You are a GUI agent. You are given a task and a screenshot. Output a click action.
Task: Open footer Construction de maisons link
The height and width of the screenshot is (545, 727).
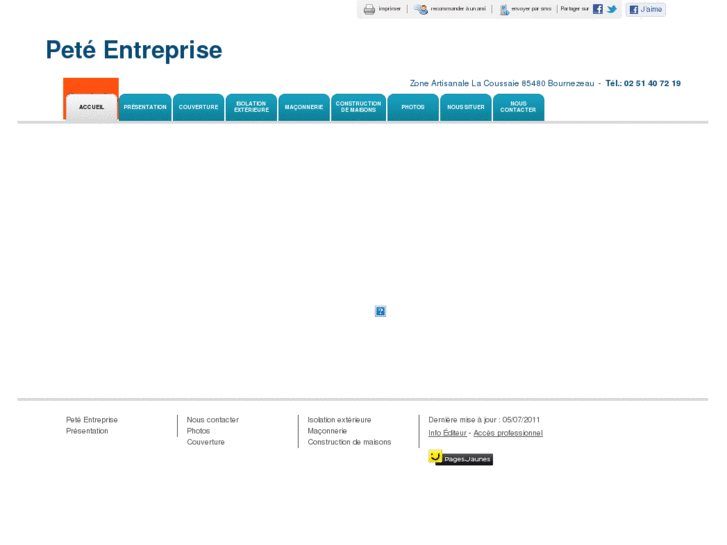pyautogui.click(x=349, y=442)
